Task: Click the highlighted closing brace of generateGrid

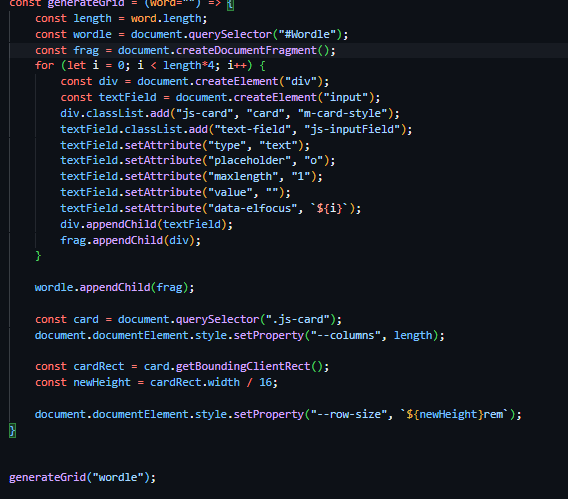Action: pyautogui.click(x=12, y=431)
